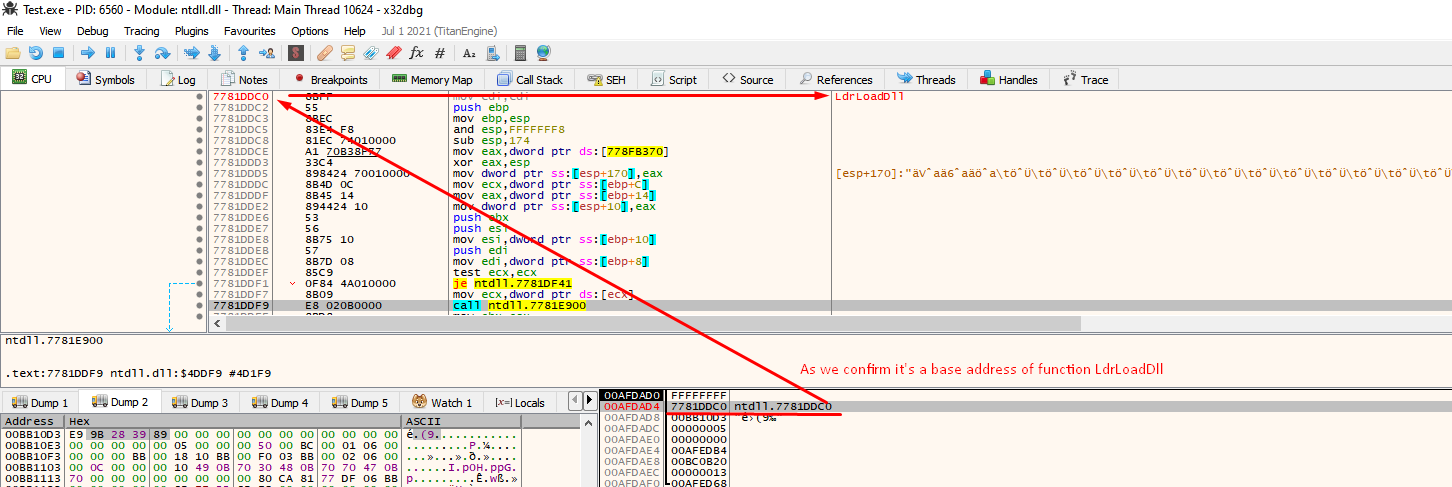
Task: Switch to the SEH tab
Action: [x=606, y=79]
